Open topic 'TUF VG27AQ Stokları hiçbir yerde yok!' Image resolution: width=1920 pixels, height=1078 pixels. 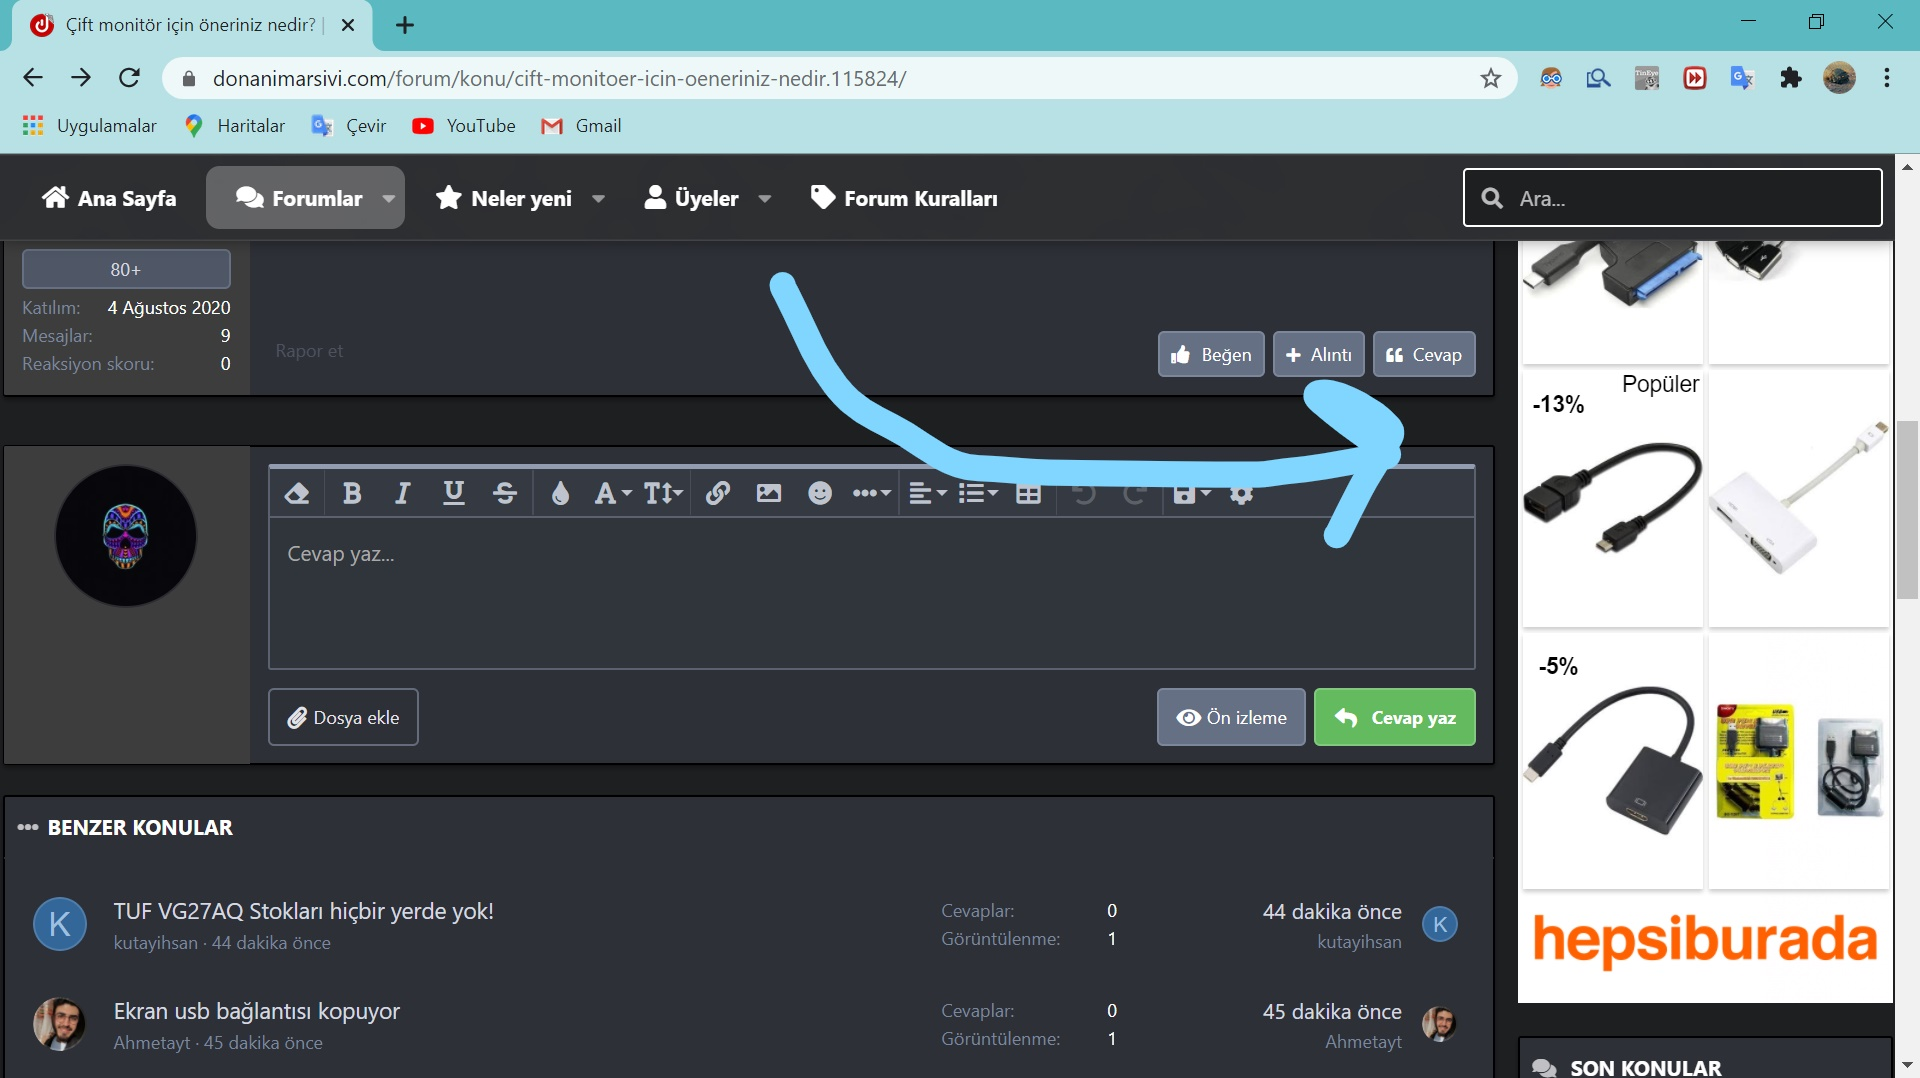[303, 911]
